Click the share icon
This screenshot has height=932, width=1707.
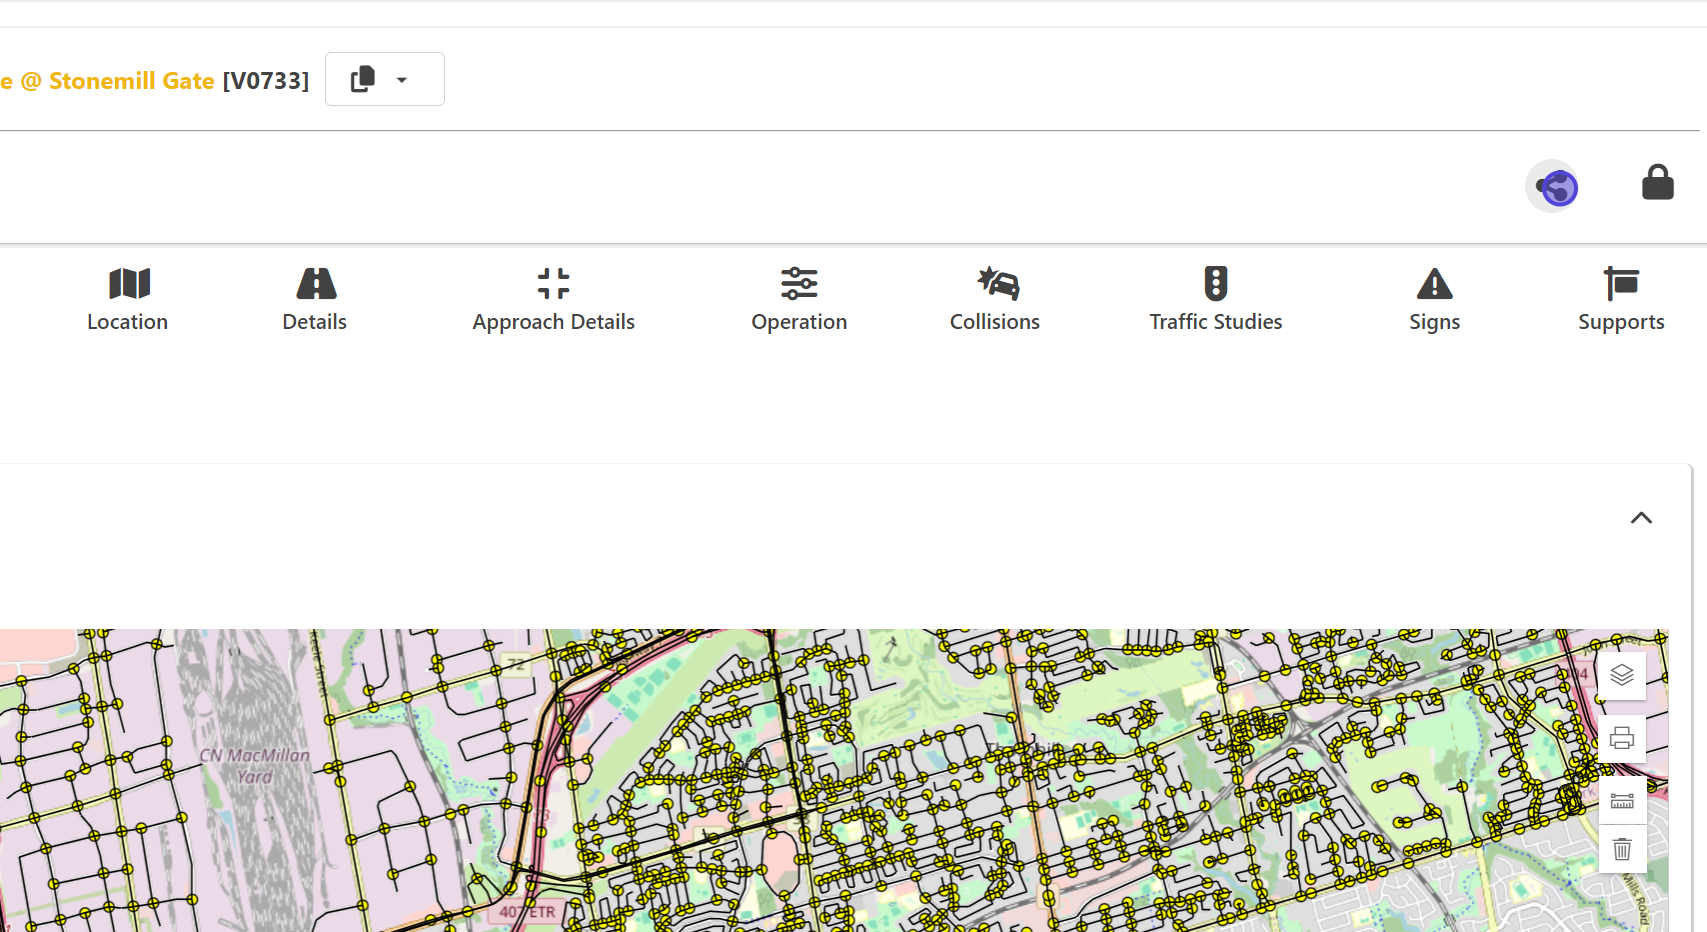[1553, 186]
